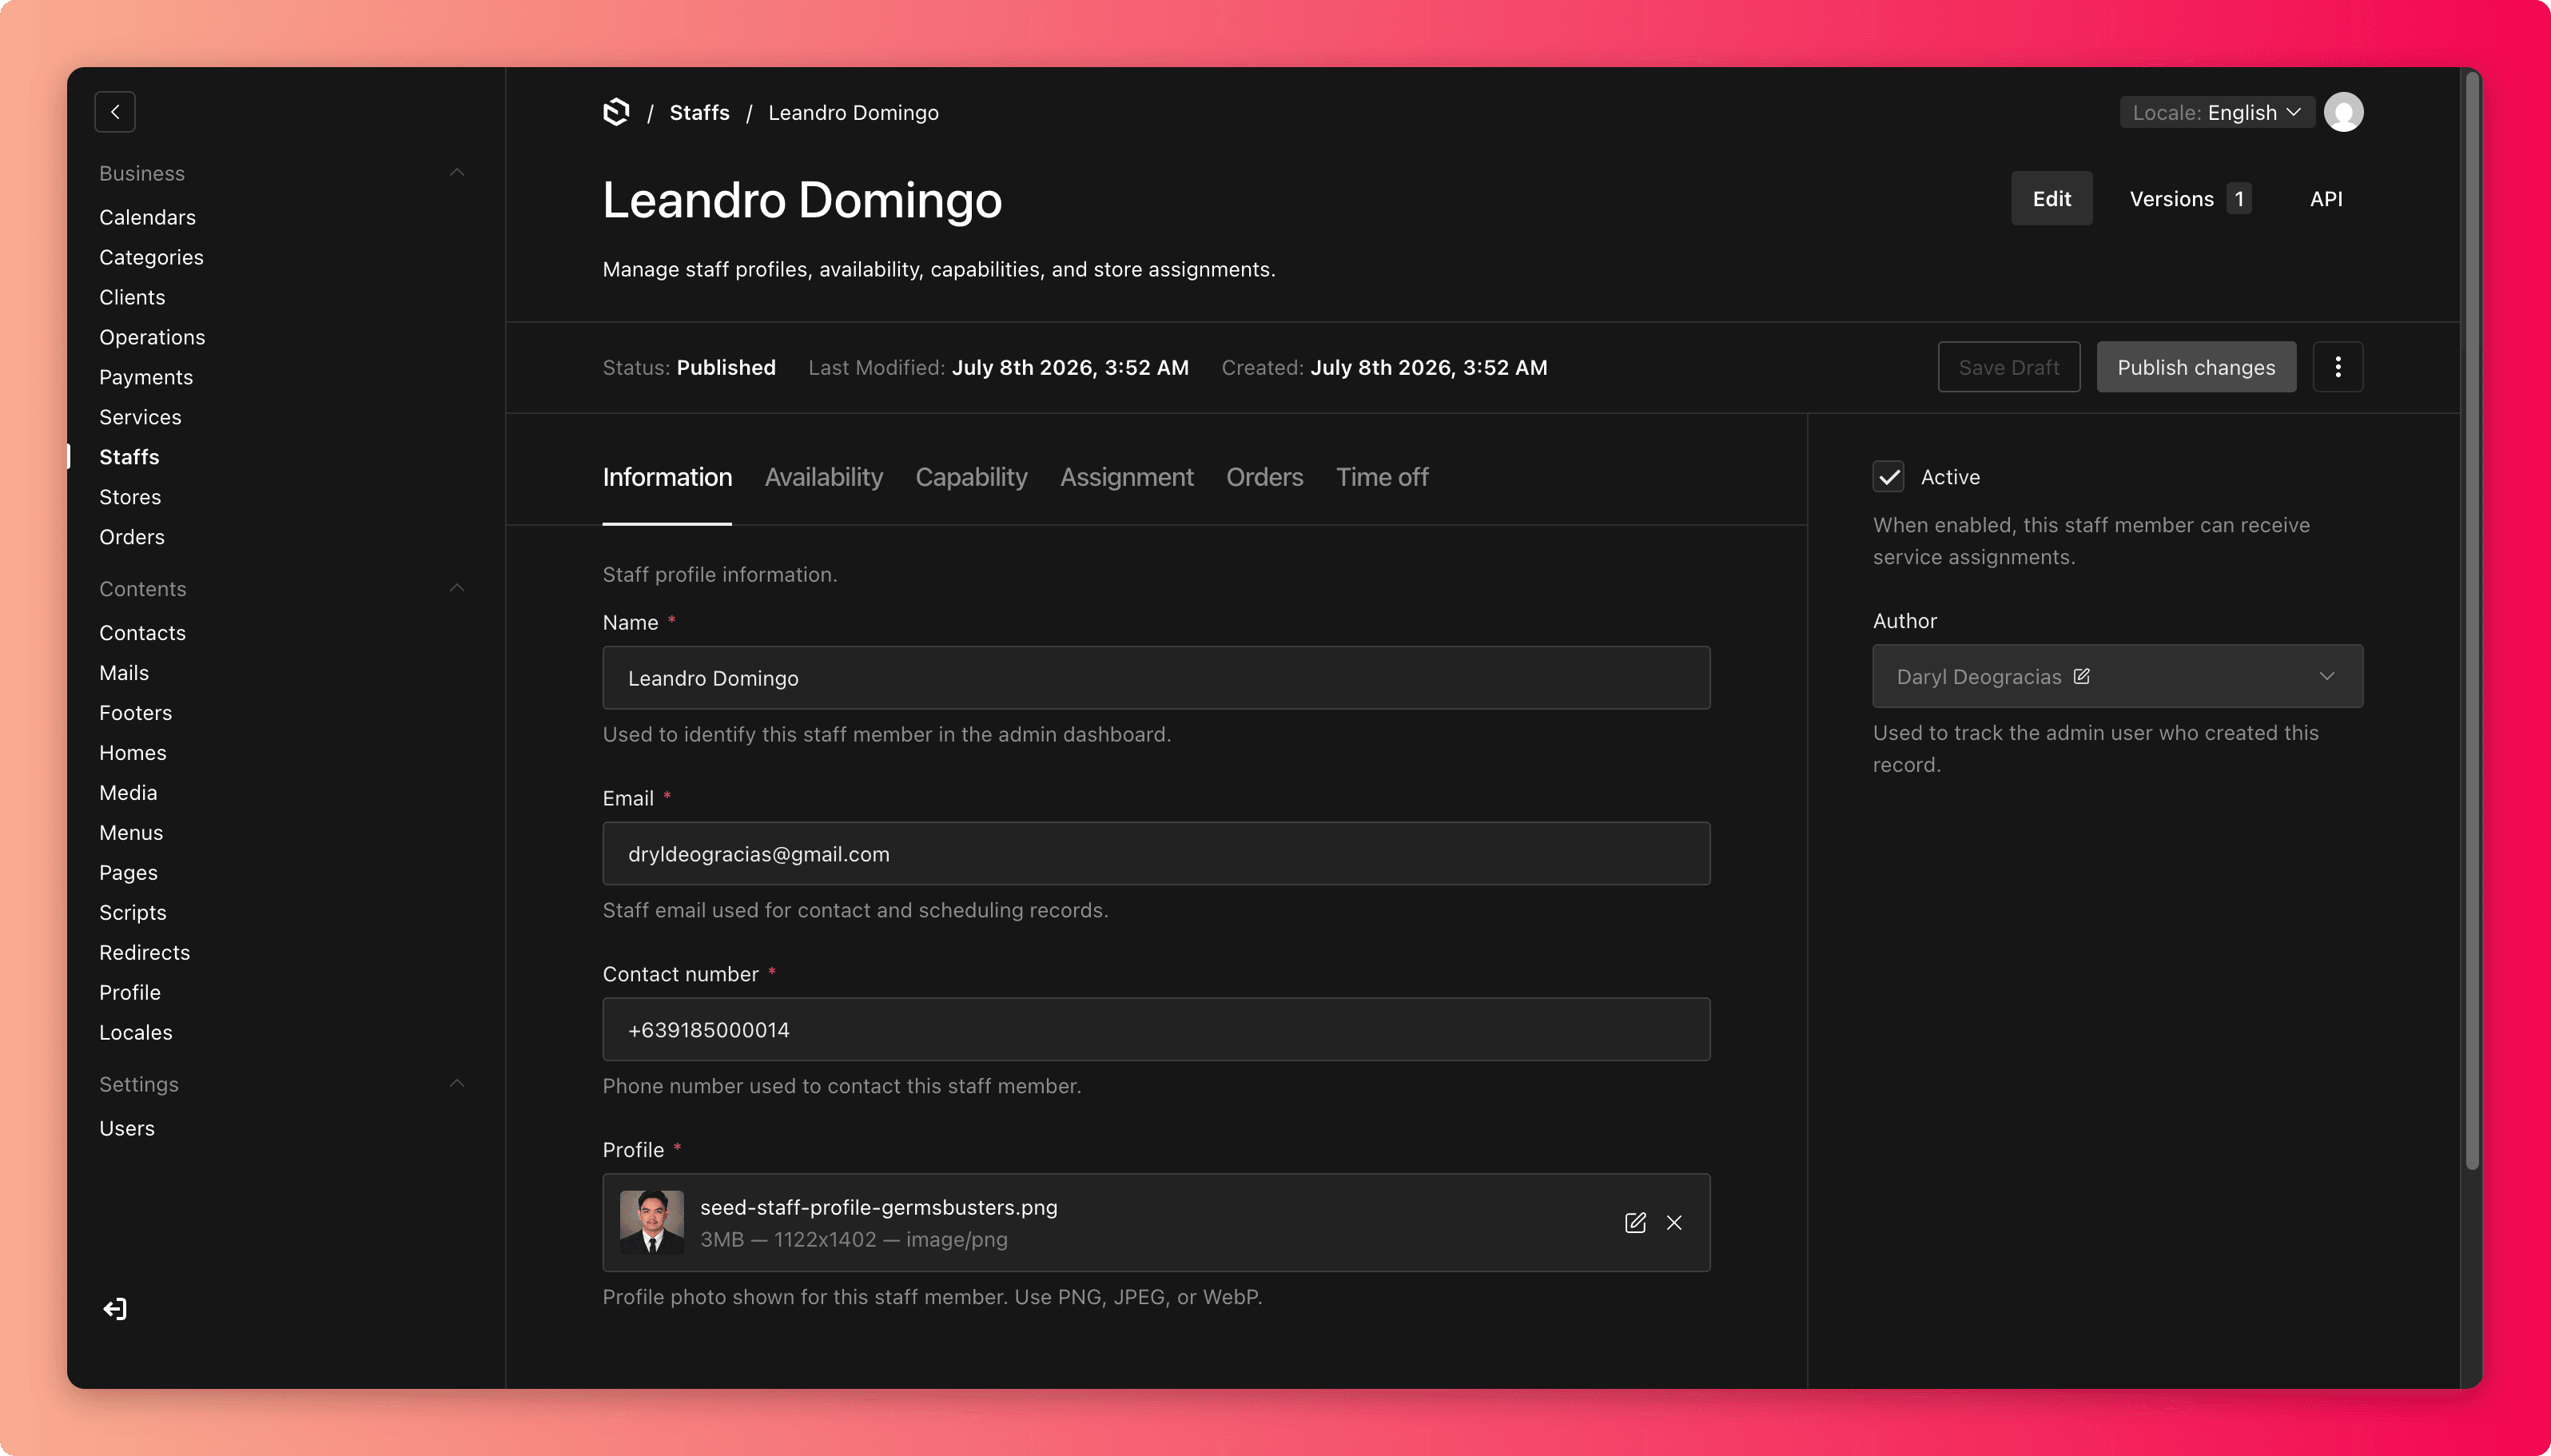
Task: Focus the Email input field
Action: click(1156, 854)
